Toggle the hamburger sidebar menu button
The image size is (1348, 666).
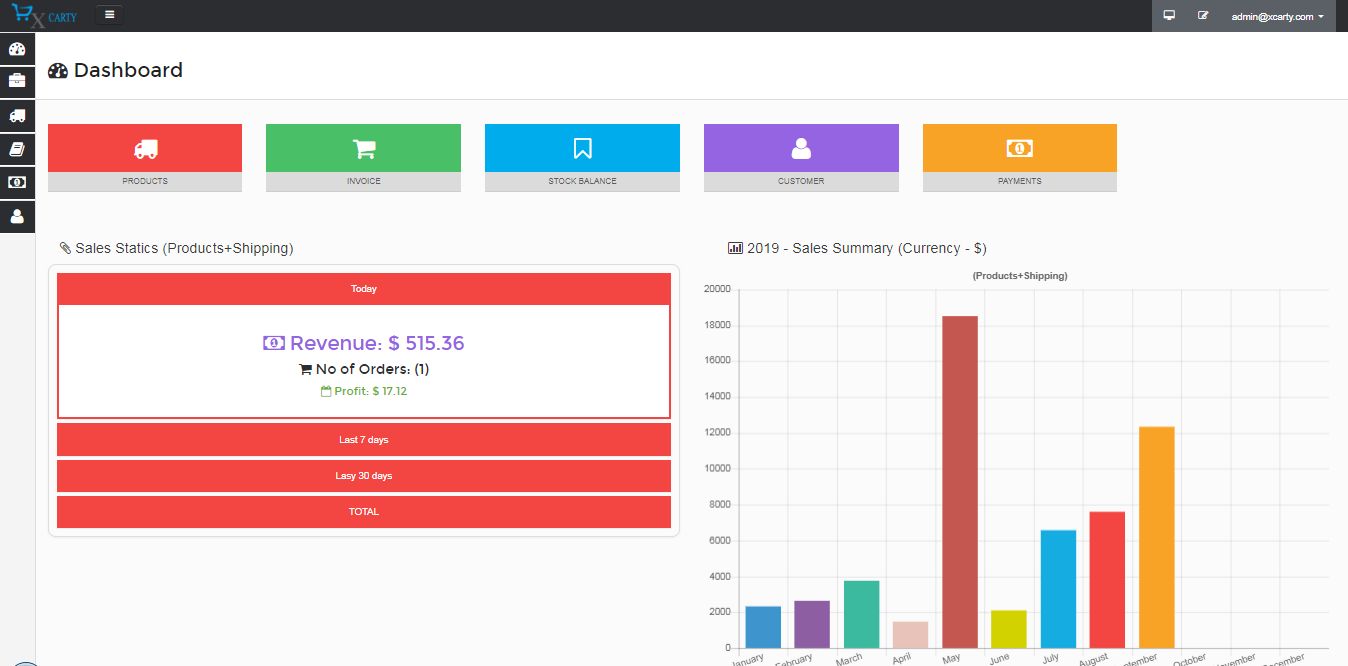[110, 15]
